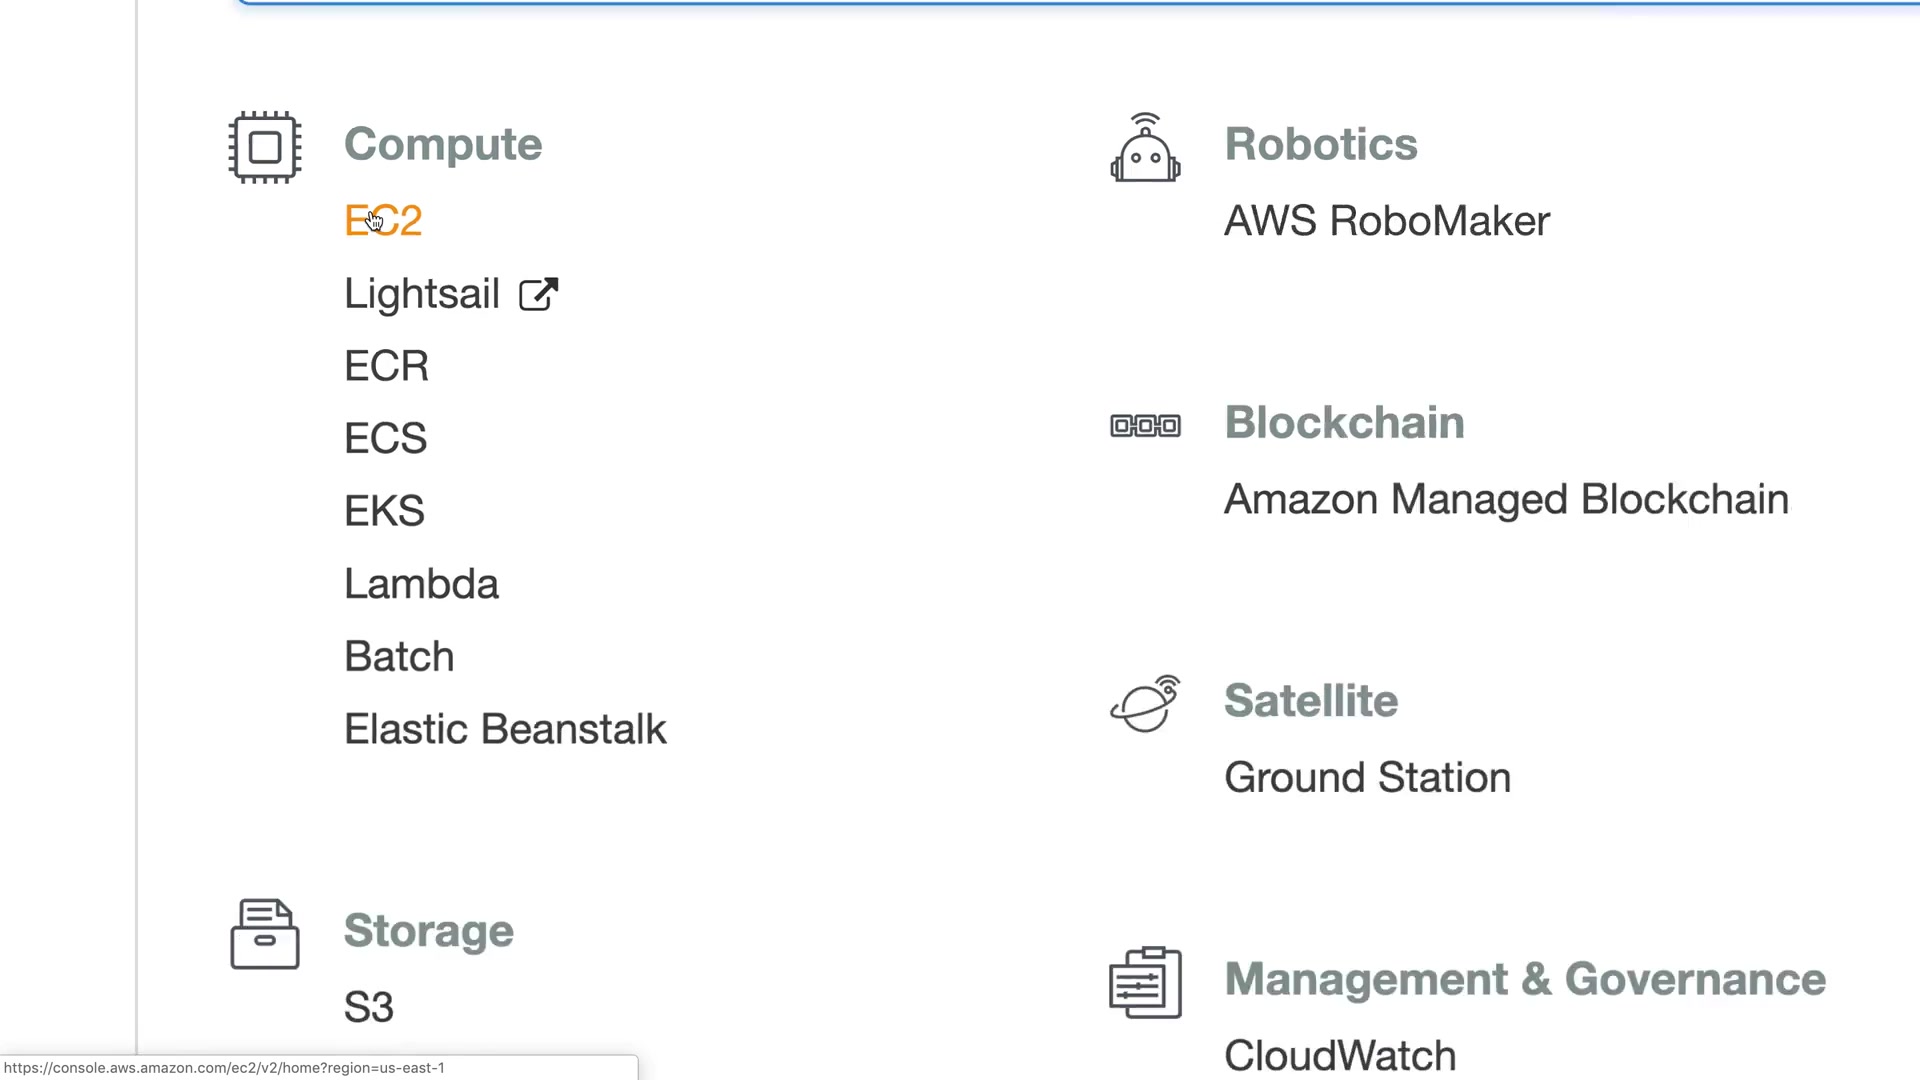Open Elastic Beanstalk
The image size is (1920, 1080).
click(x=505, y=729)
